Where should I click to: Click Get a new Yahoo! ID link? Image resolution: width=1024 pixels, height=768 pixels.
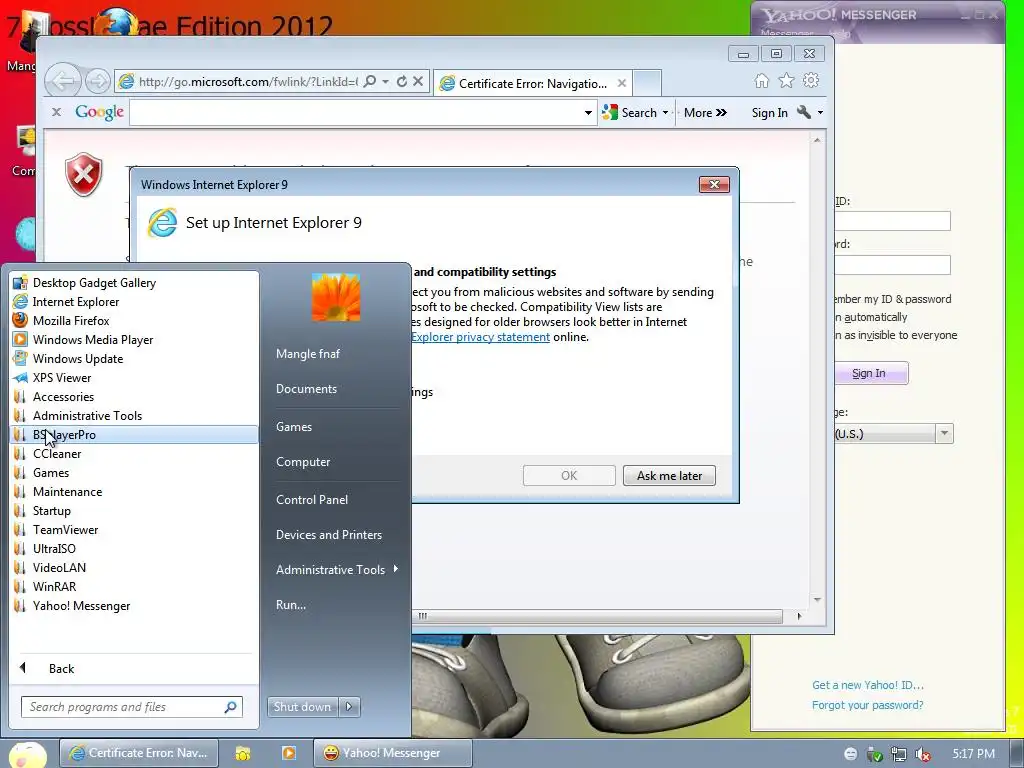pos(868,685)
